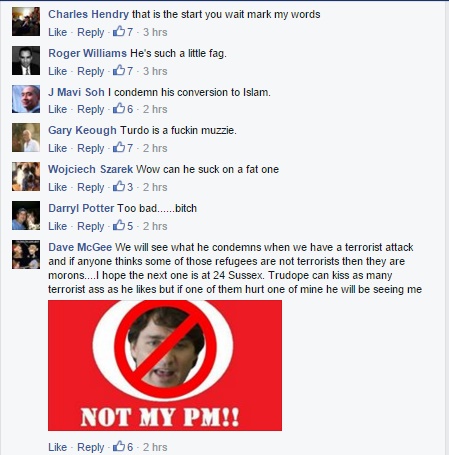The height and width of the screenshot is (455, 449).
Task: Open Wojciech Szarek's dog profile picture
Action: [x=26, y=177]
